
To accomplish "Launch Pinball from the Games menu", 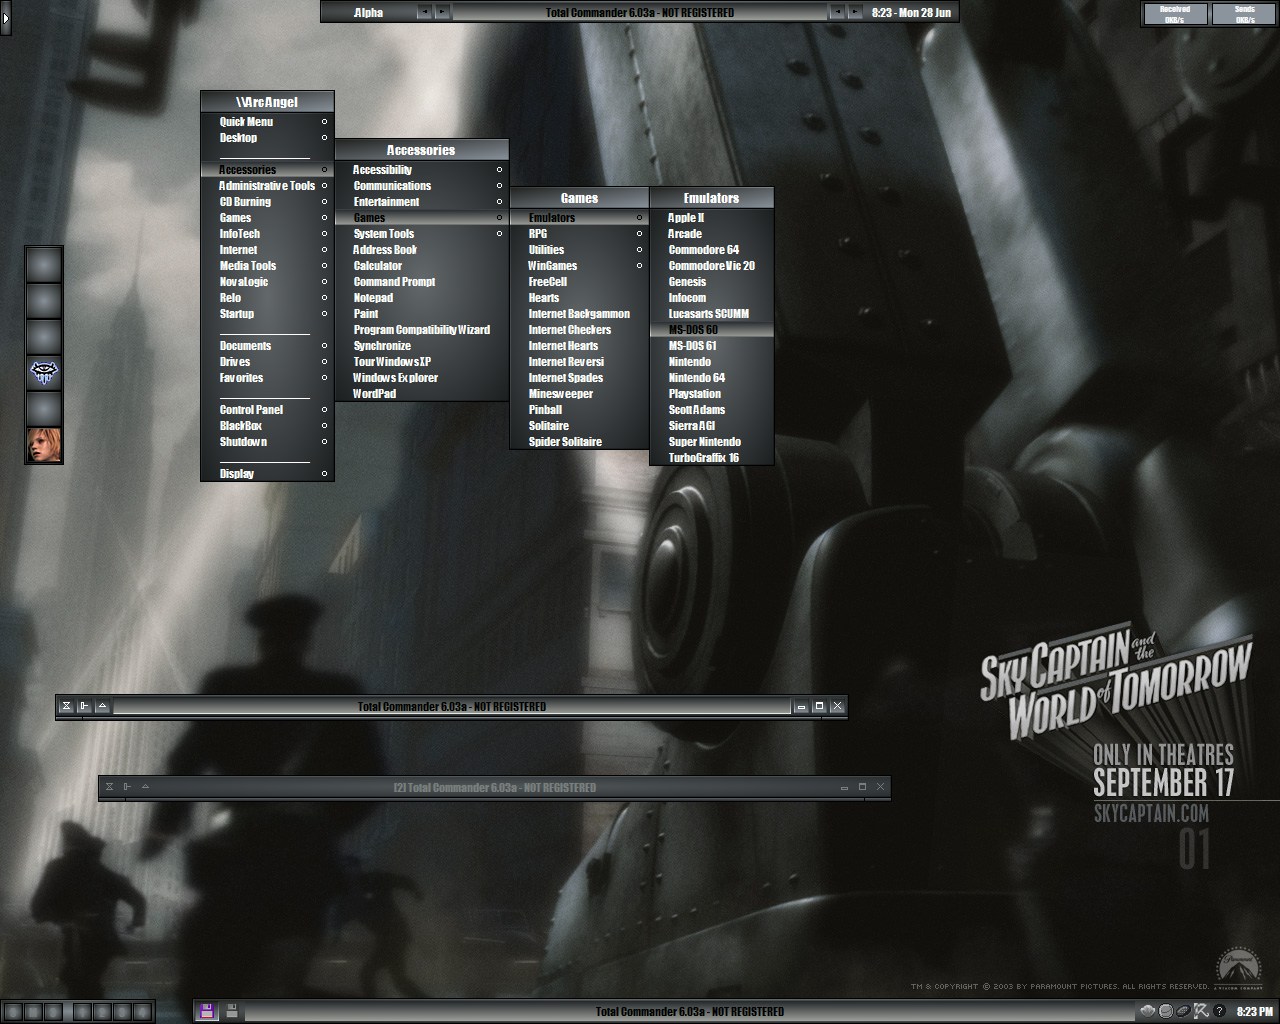I will click(579, 410).
